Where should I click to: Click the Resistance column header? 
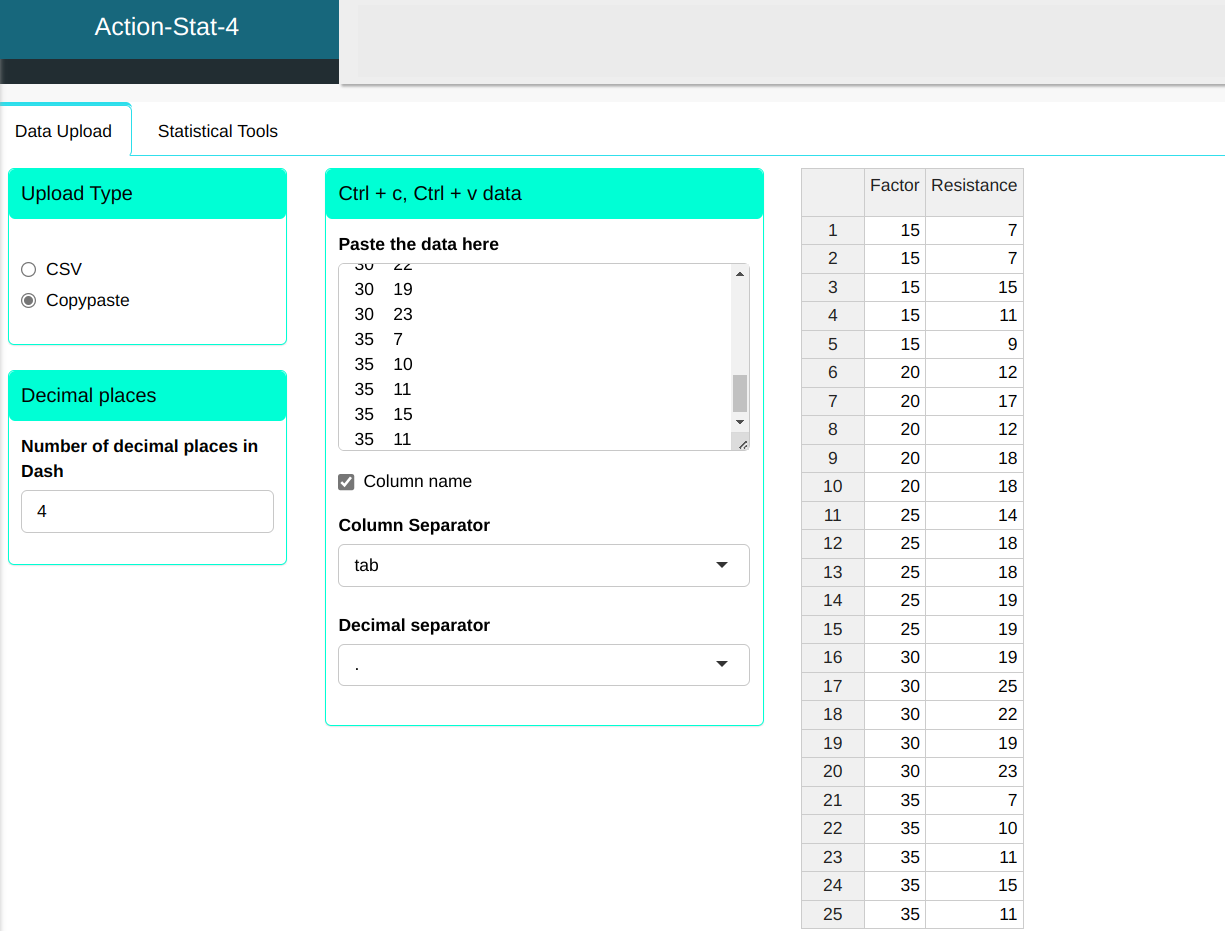(973, 186)
